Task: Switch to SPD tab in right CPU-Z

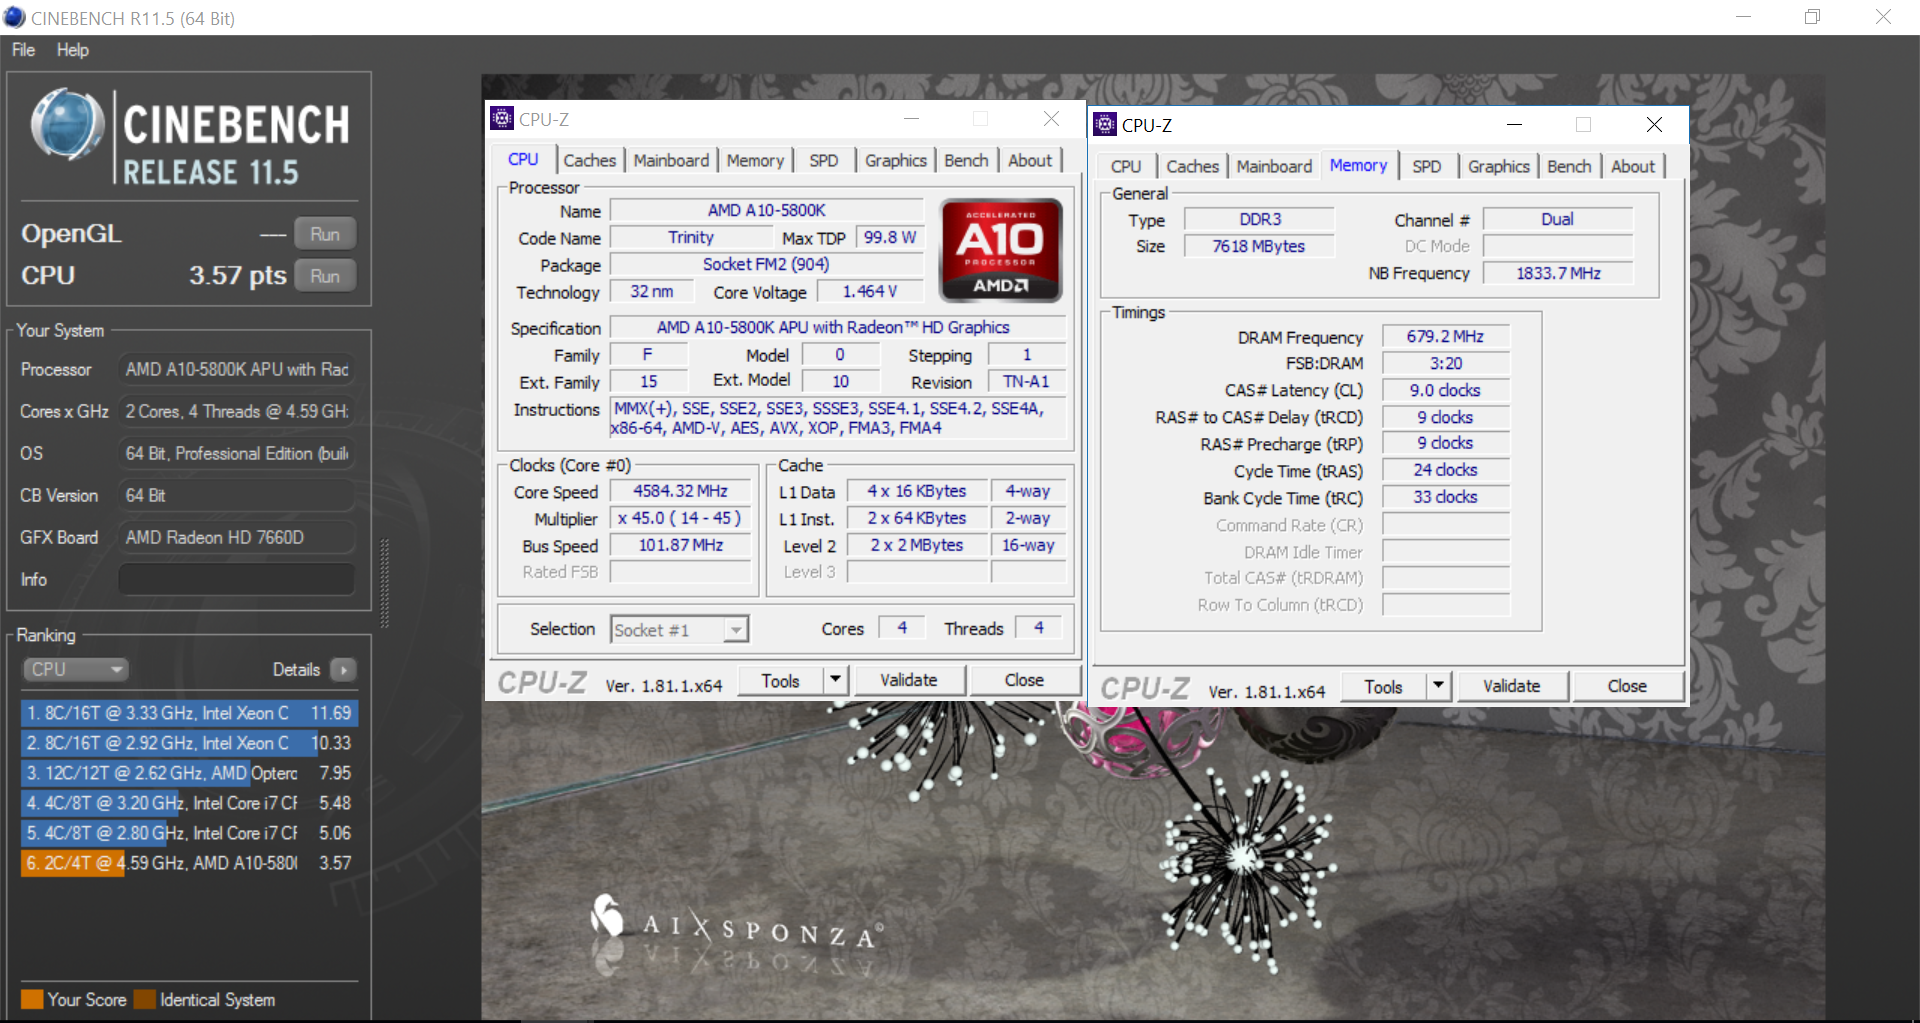Action: tap(1427, 167)
